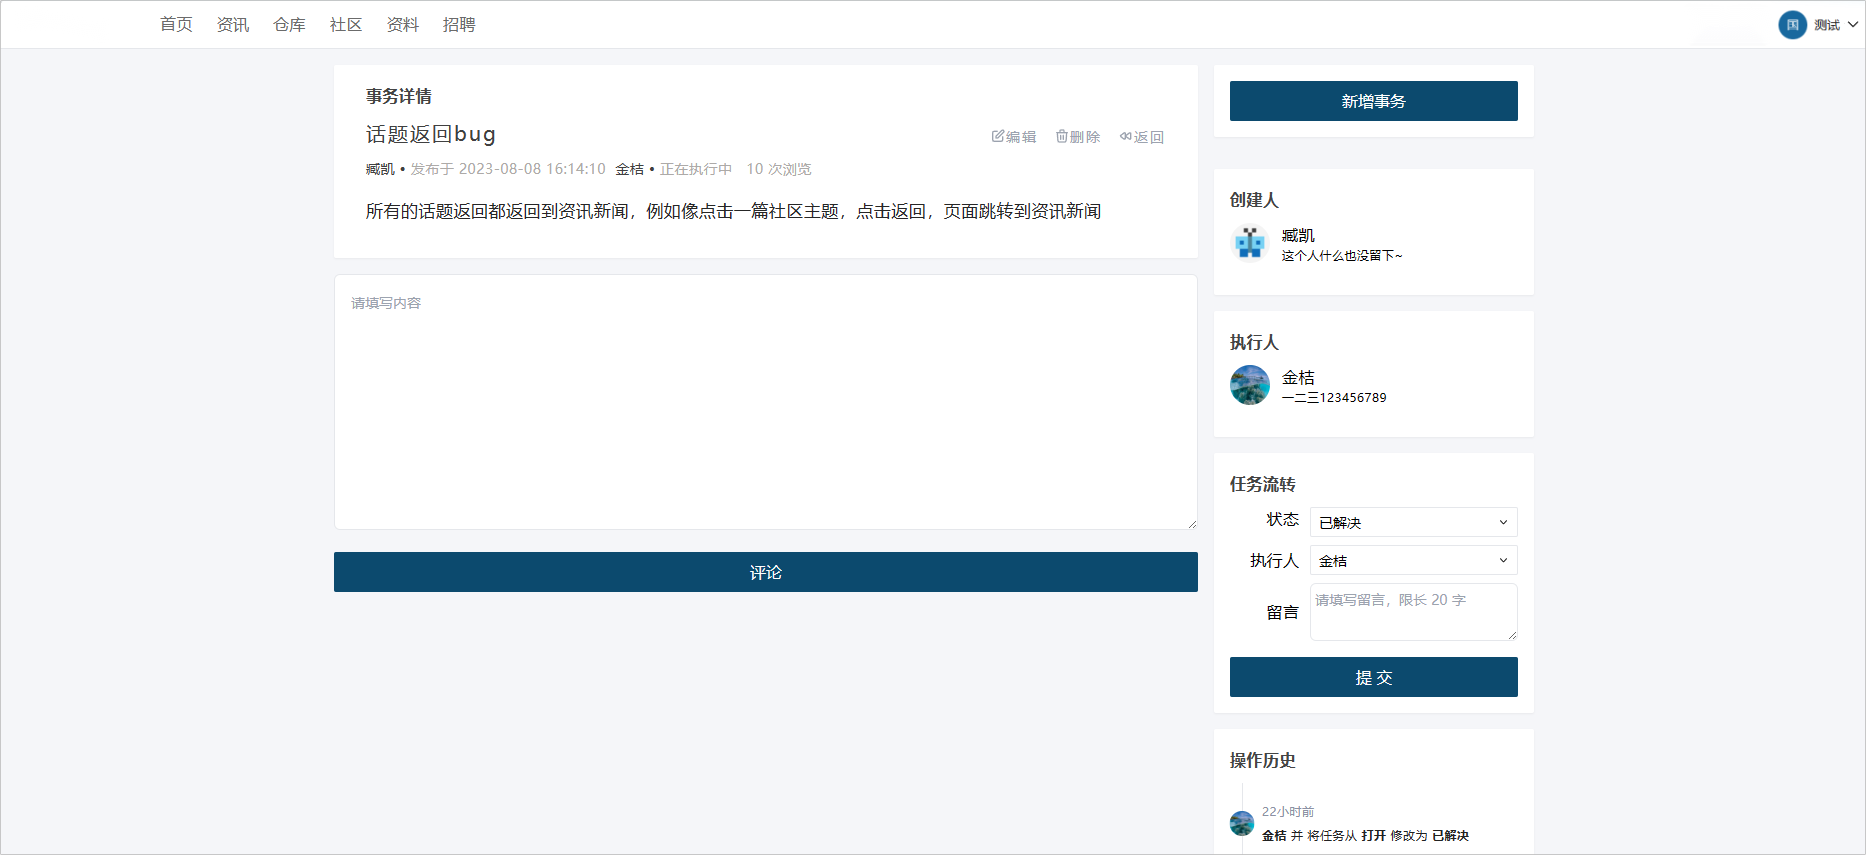The image size is (1866, 855).
Task: Click the executor 金桔 avatar image
Action: coord(1250,385)
